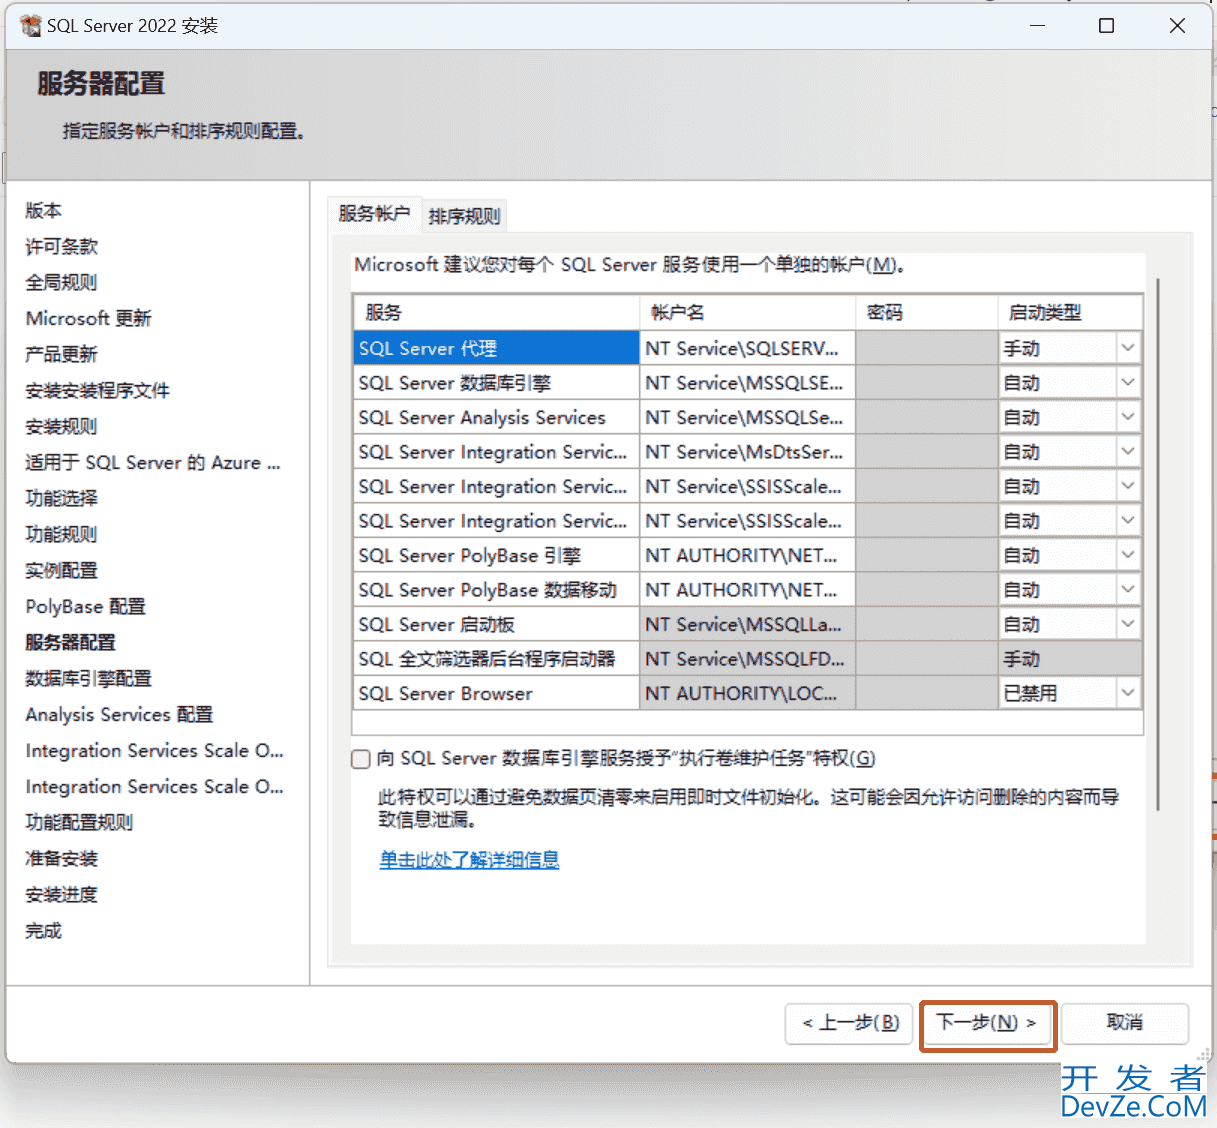Viewport: 1217px width, 1128px height.
Task: Click PolyBase 配置 step in sidebar
Action: click(86, 606)
